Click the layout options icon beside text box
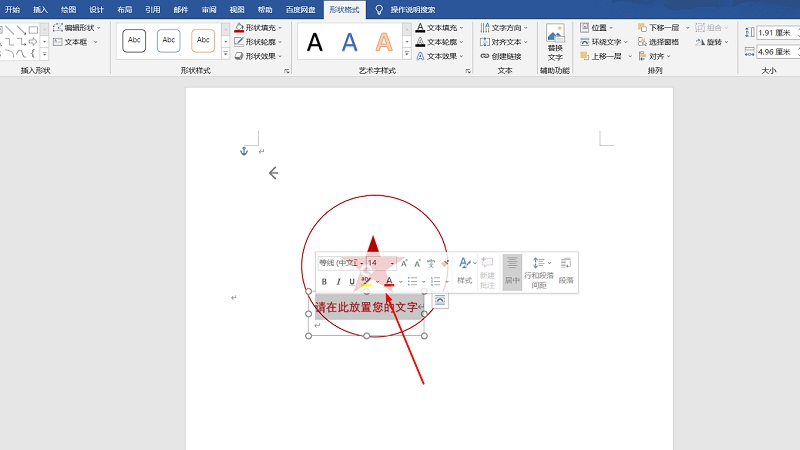The width and height of the screenshot is (800, 450). click(439, 300)
